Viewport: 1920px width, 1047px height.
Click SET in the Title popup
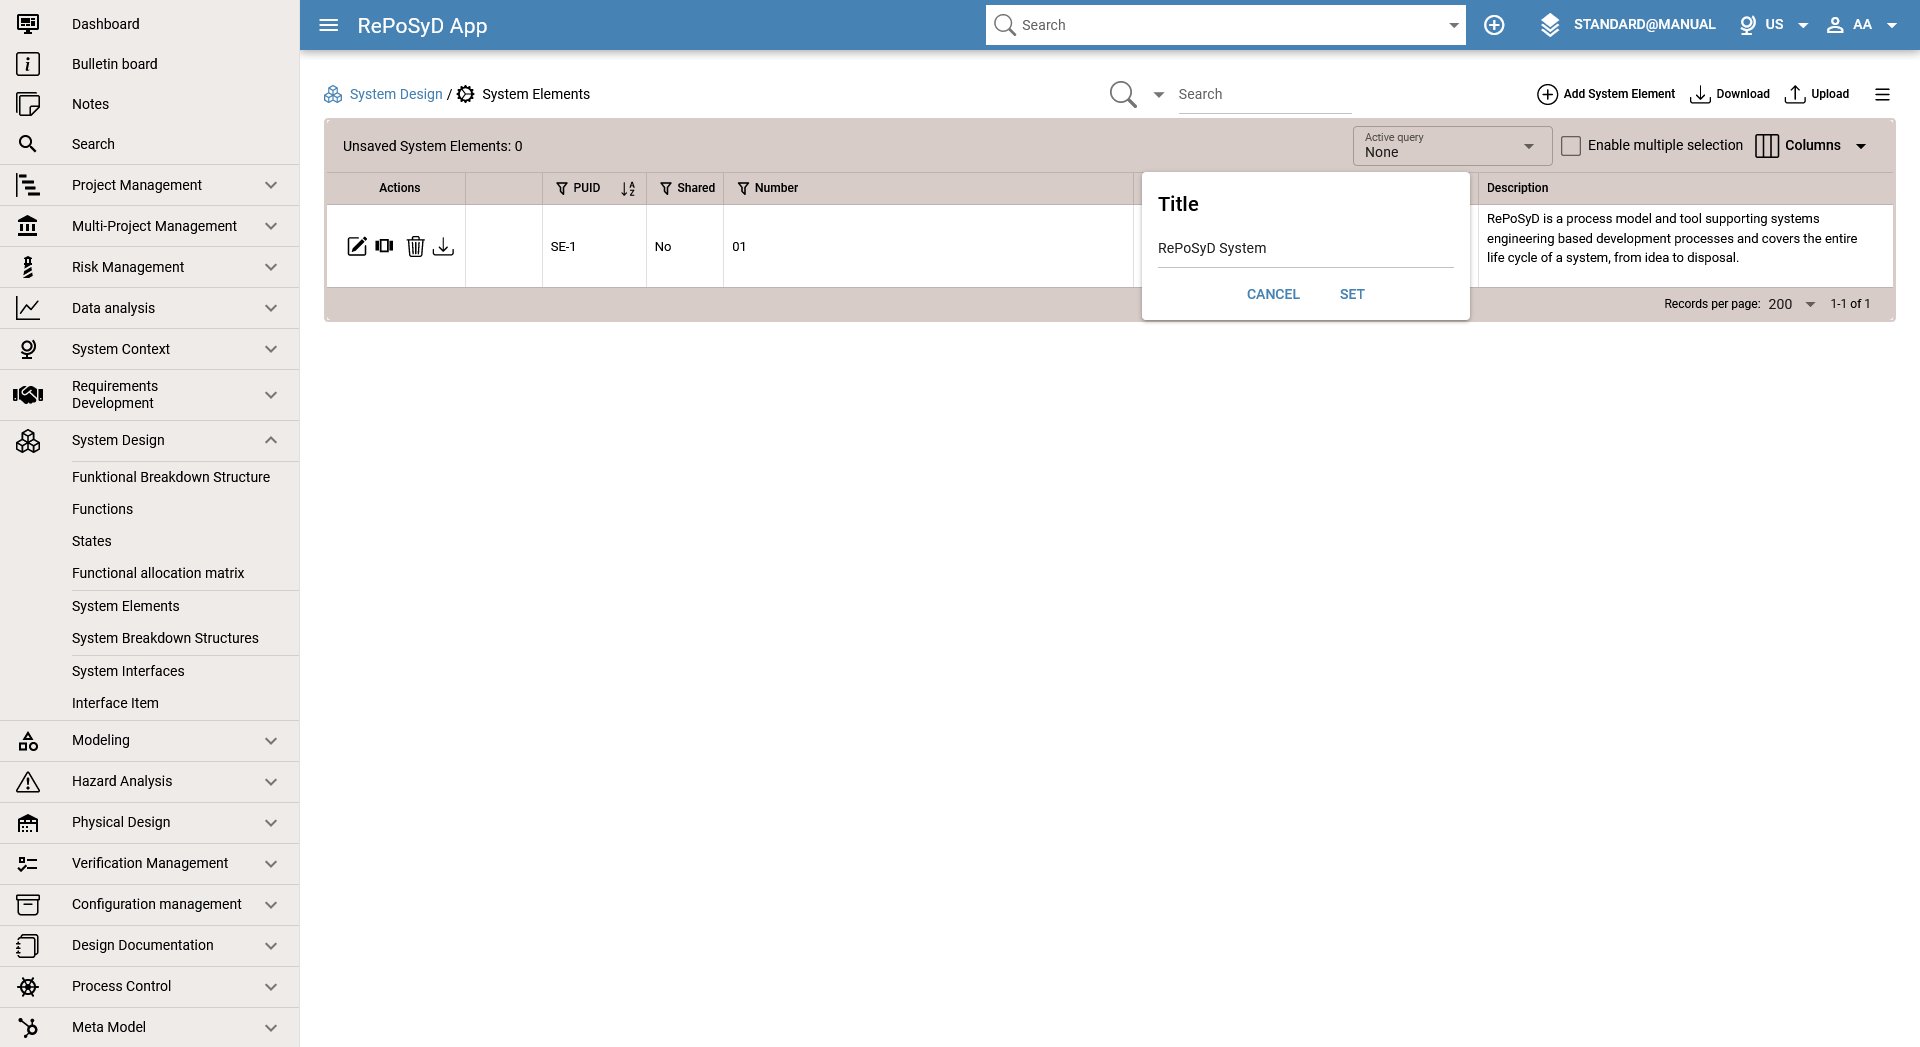tap(1352, 294)
